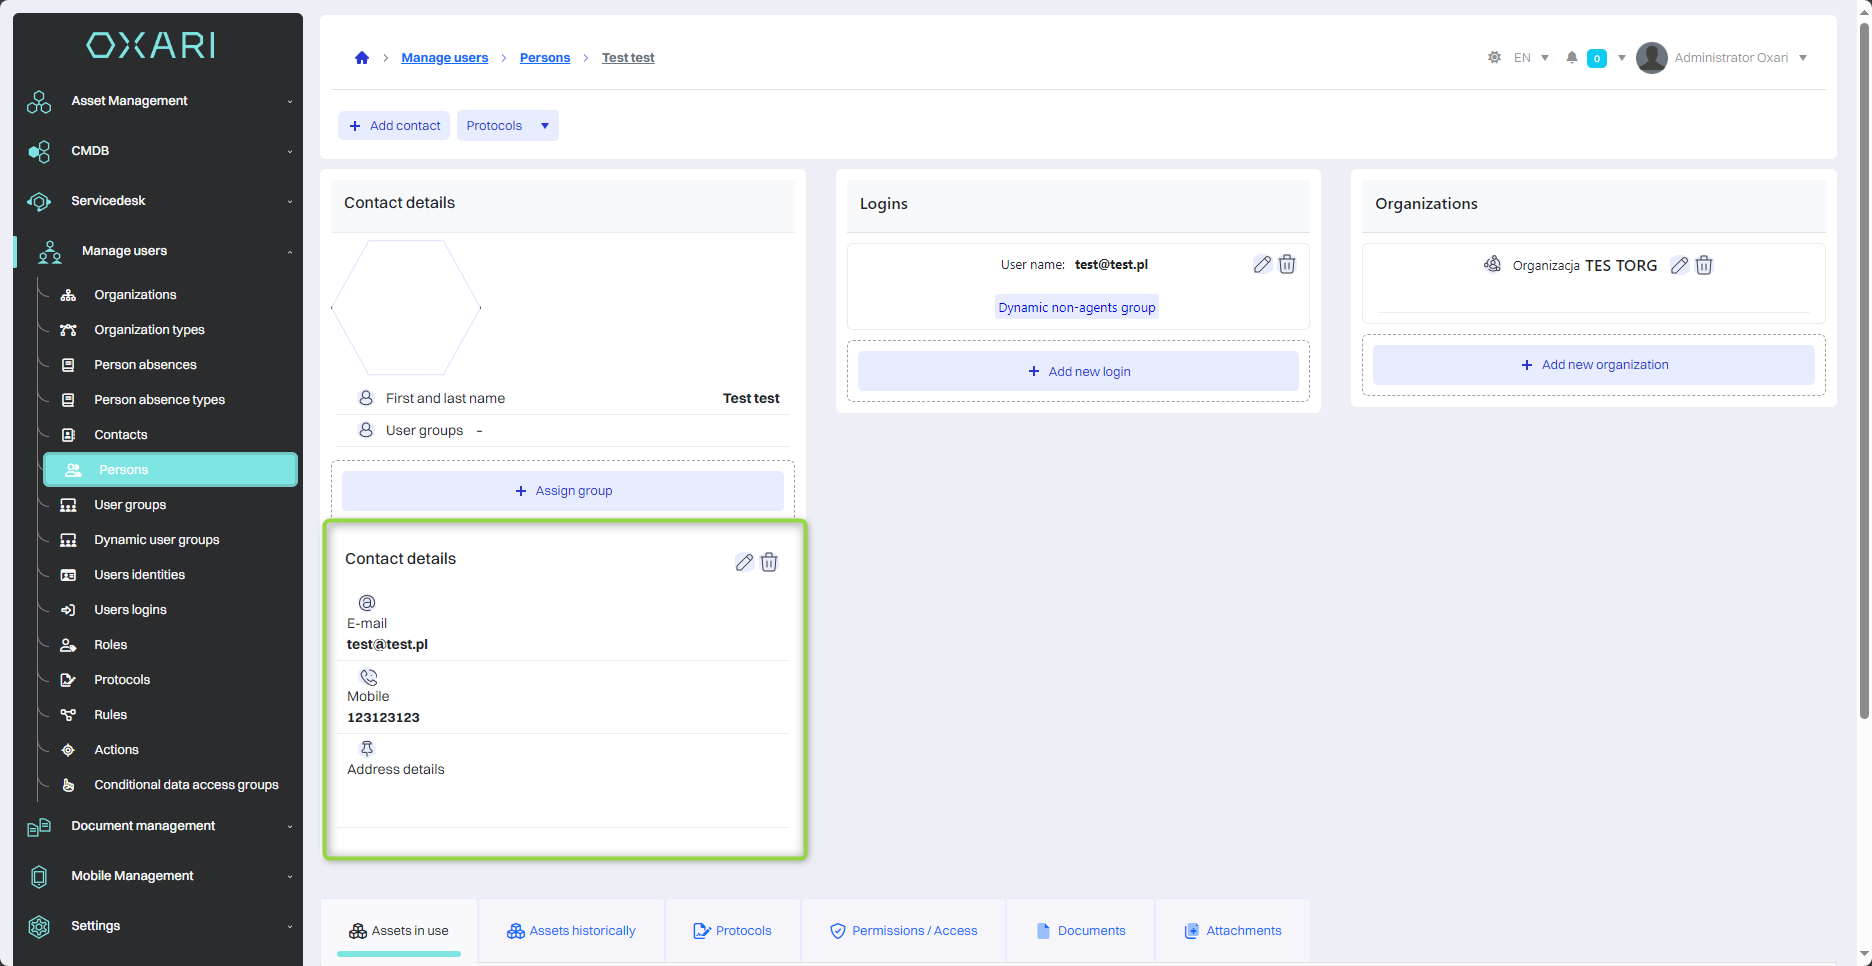
Task: Open the Protocols dropdown button
Action: (507, 126)
